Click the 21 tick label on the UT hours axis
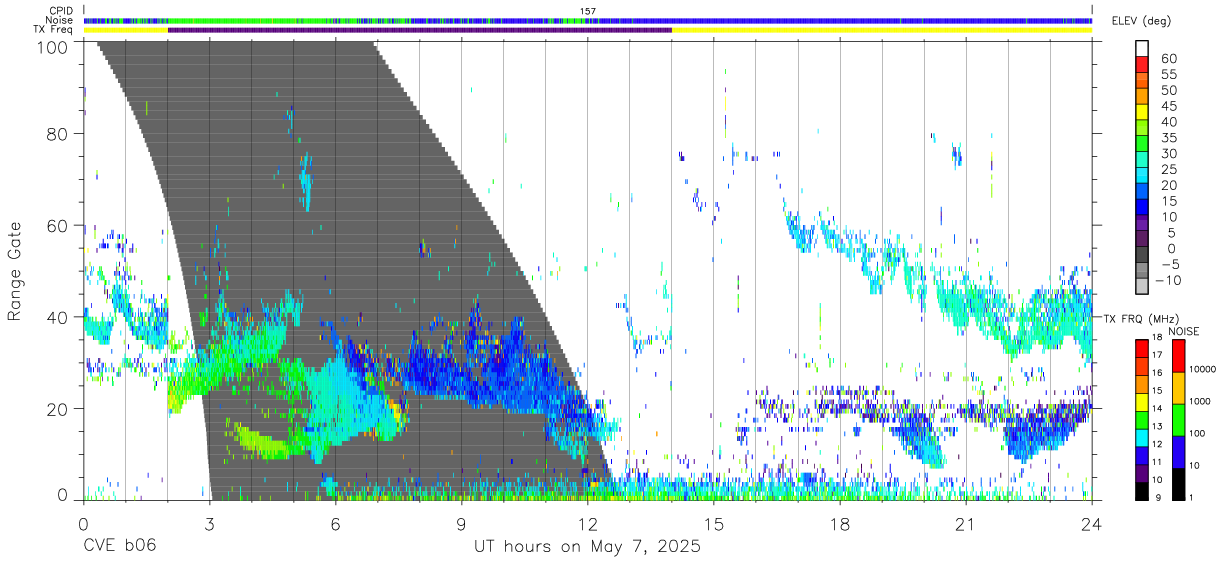The height and width of the screenshot is (567, 1228). coord(966,523)
